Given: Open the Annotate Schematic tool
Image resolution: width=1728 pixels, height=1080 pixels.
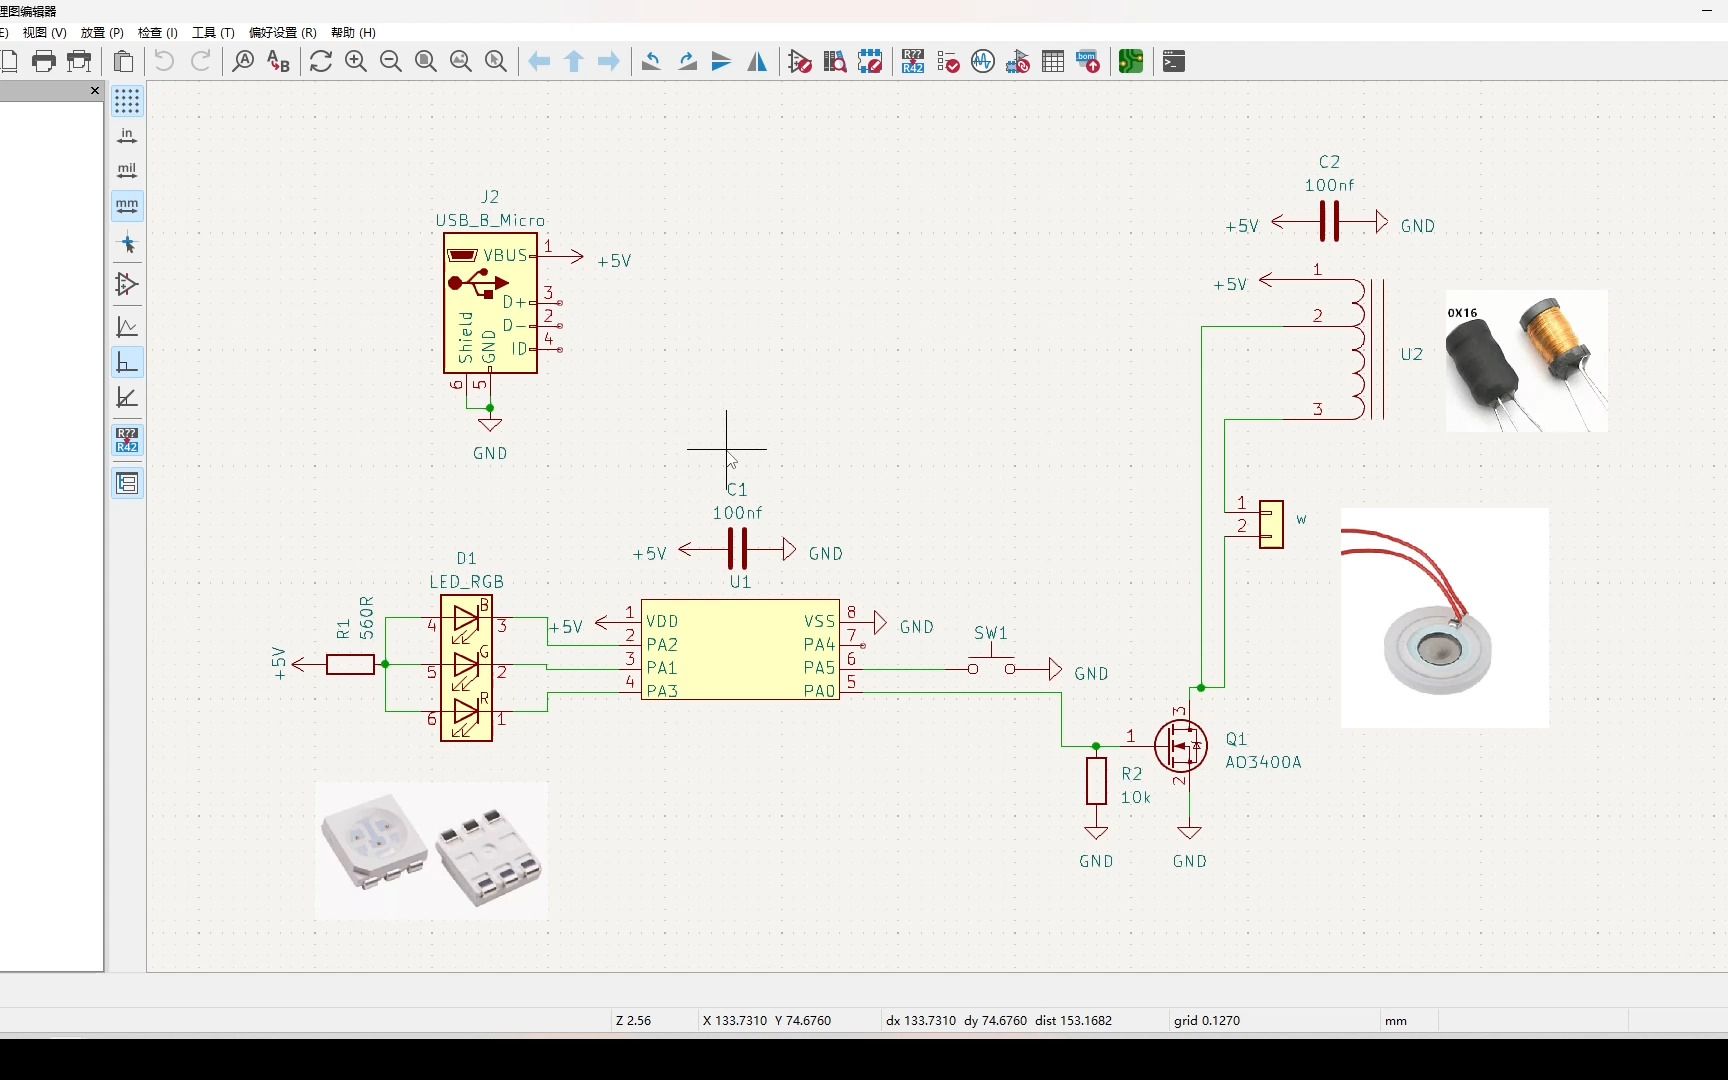Looking at the screenshot, I should click(913, 62).
